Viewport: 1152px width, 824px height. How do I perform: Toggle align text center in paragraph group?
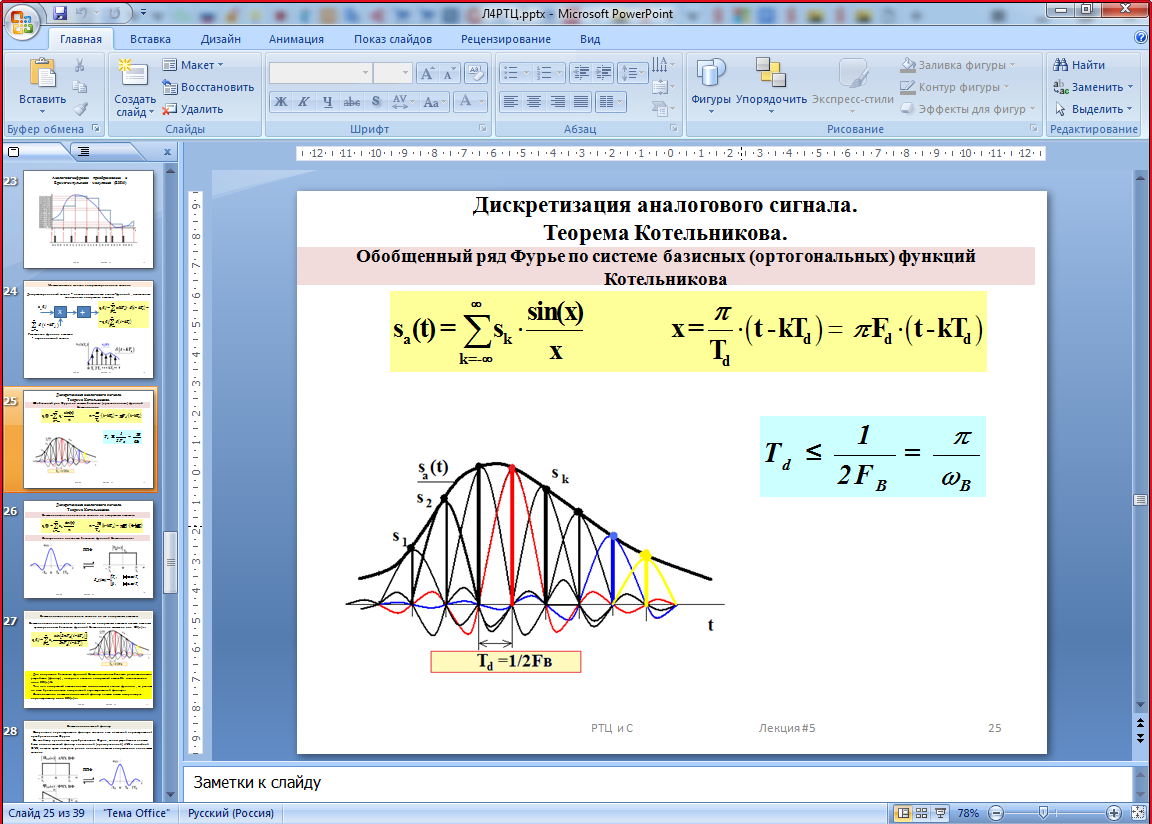tap(534, 101)
